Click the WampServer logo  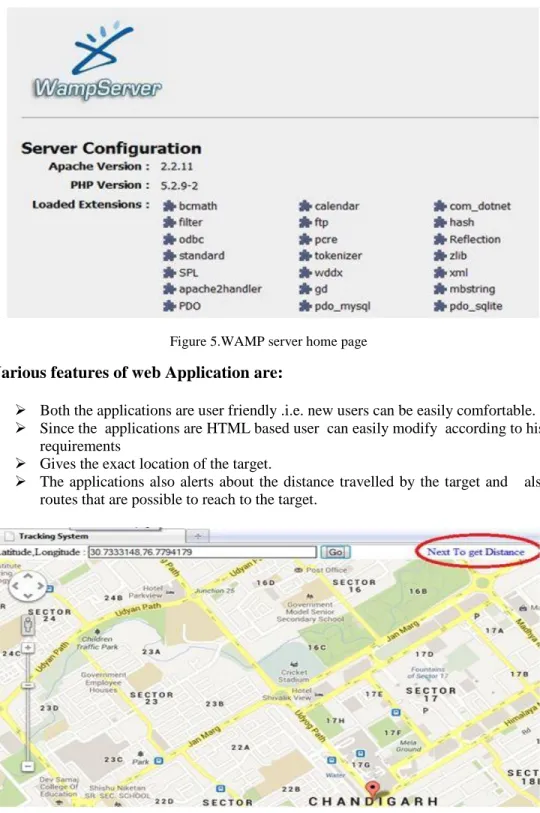[97, 61]
